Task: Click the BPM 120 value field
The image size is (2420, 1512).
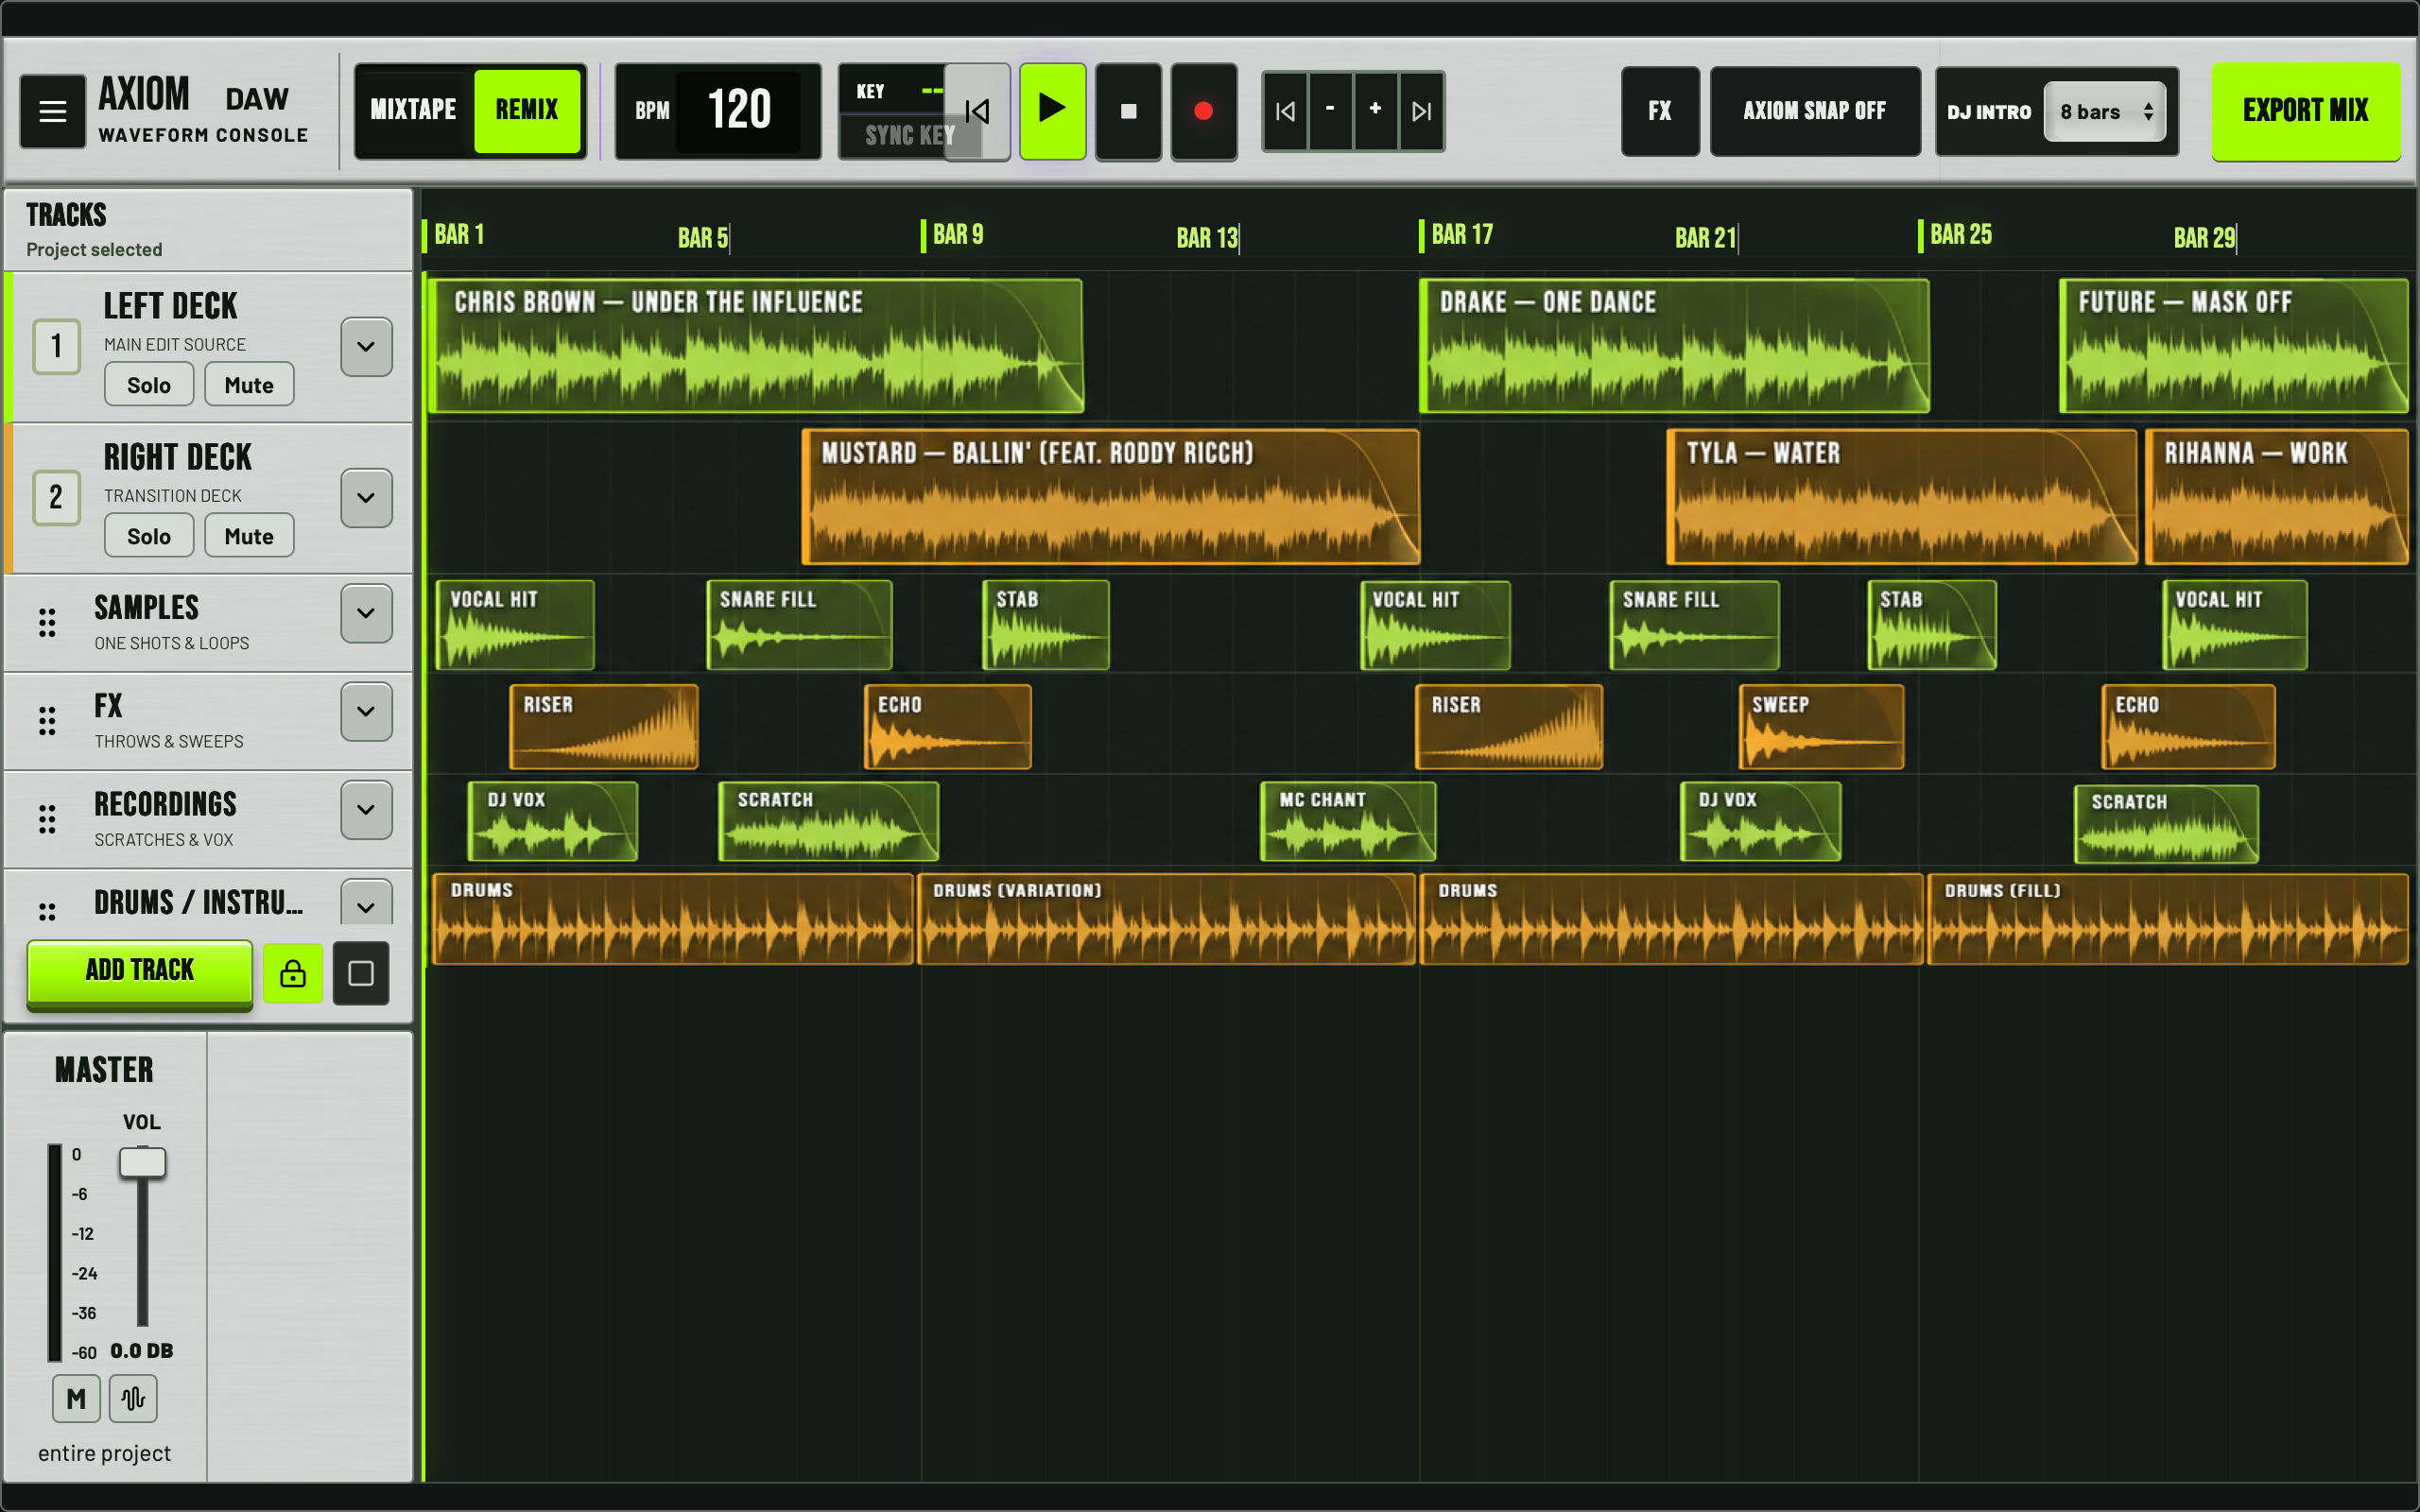Action: click(739, 110)
